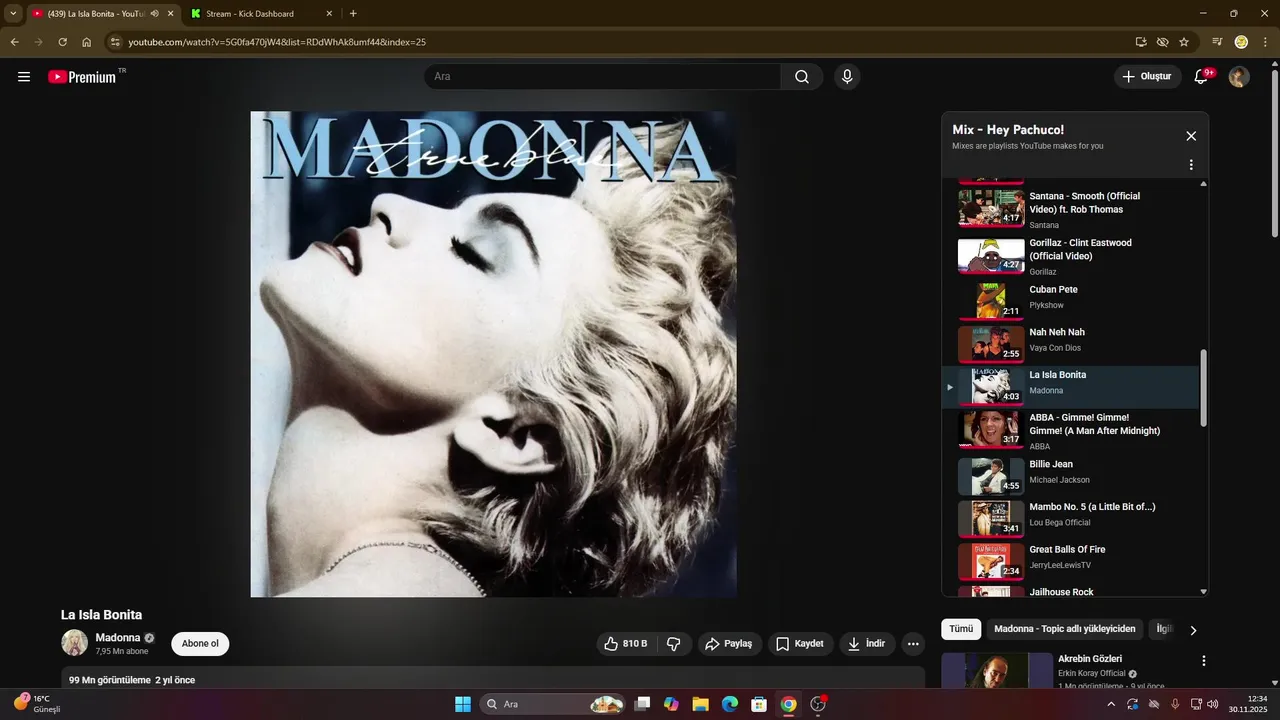Open the Madonna channel name link
This screenshot has width=1280, height=720.
pos(118,638)
